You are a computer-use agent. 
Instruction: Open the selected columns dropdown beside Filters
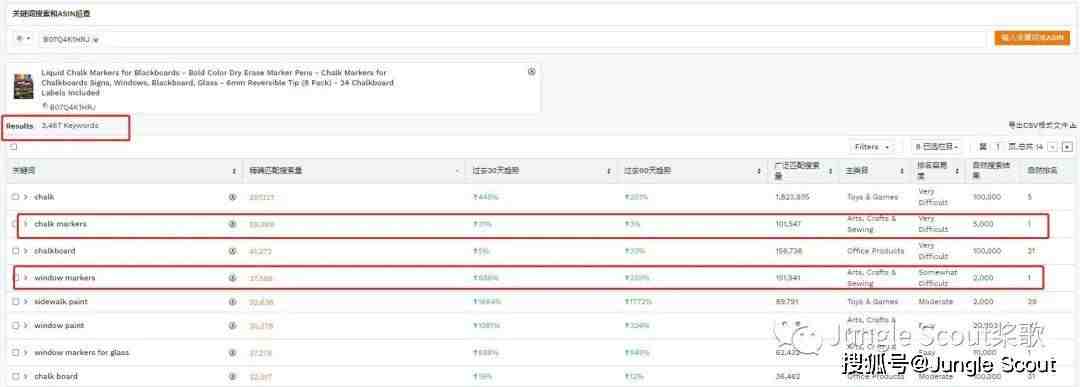click(936, 147)
